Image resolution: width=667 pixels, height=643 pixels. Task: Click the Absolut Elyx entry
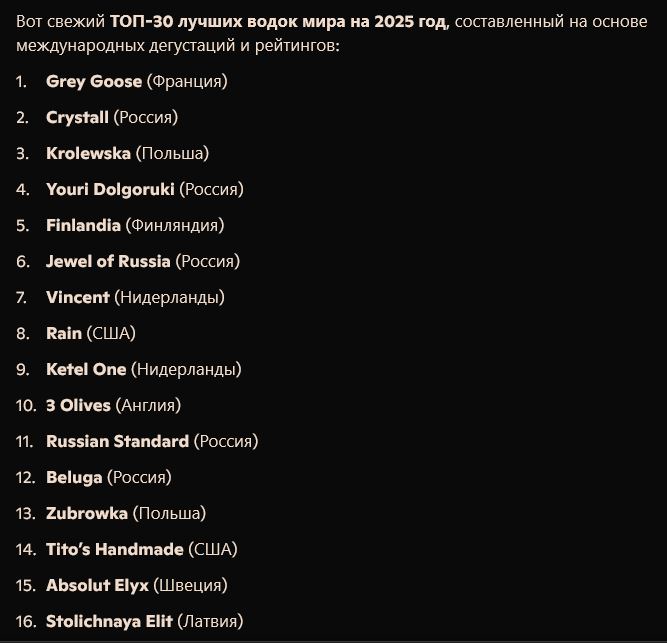click(97, 586)
